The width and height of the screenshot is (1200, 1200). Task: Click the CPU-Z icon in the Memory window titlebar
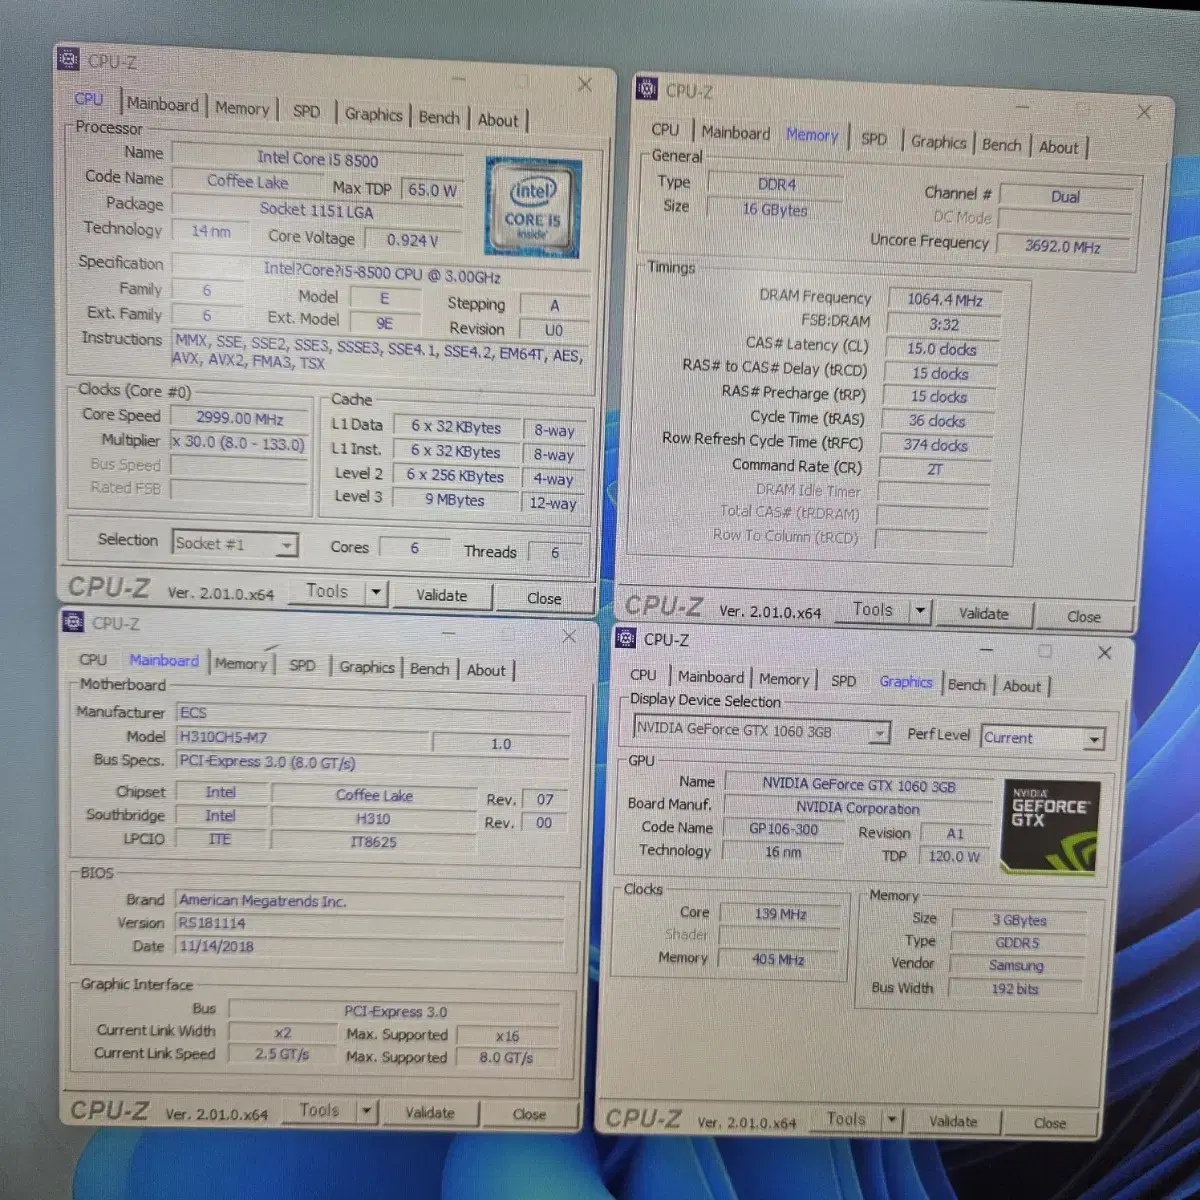(645, 89)
